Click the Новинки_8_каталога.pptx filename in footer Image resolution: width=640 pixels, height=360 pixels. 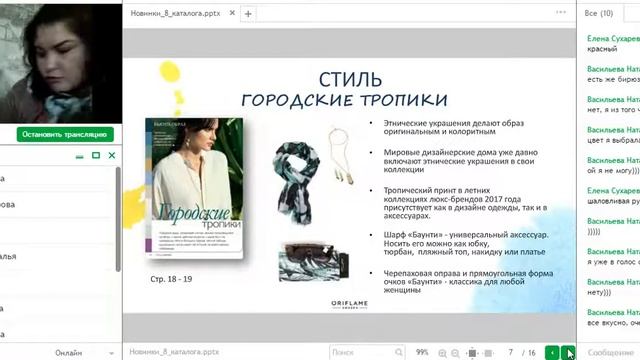pos(174,352)
